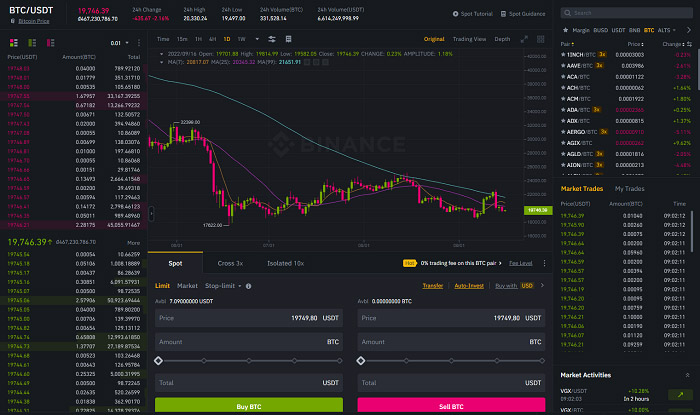The image size is (700, 415).
Task: Open My Trades tab
Action: 629,189
